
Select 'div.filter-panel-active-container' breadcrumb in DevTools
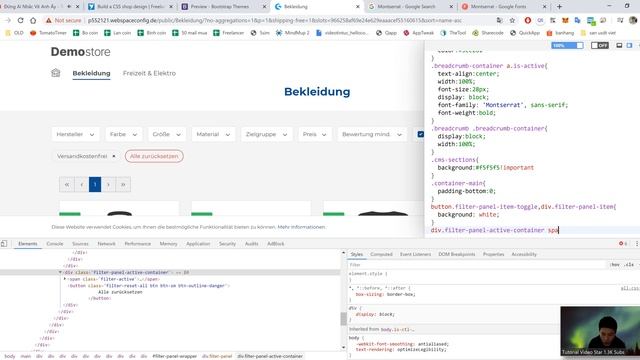point(270,356)
